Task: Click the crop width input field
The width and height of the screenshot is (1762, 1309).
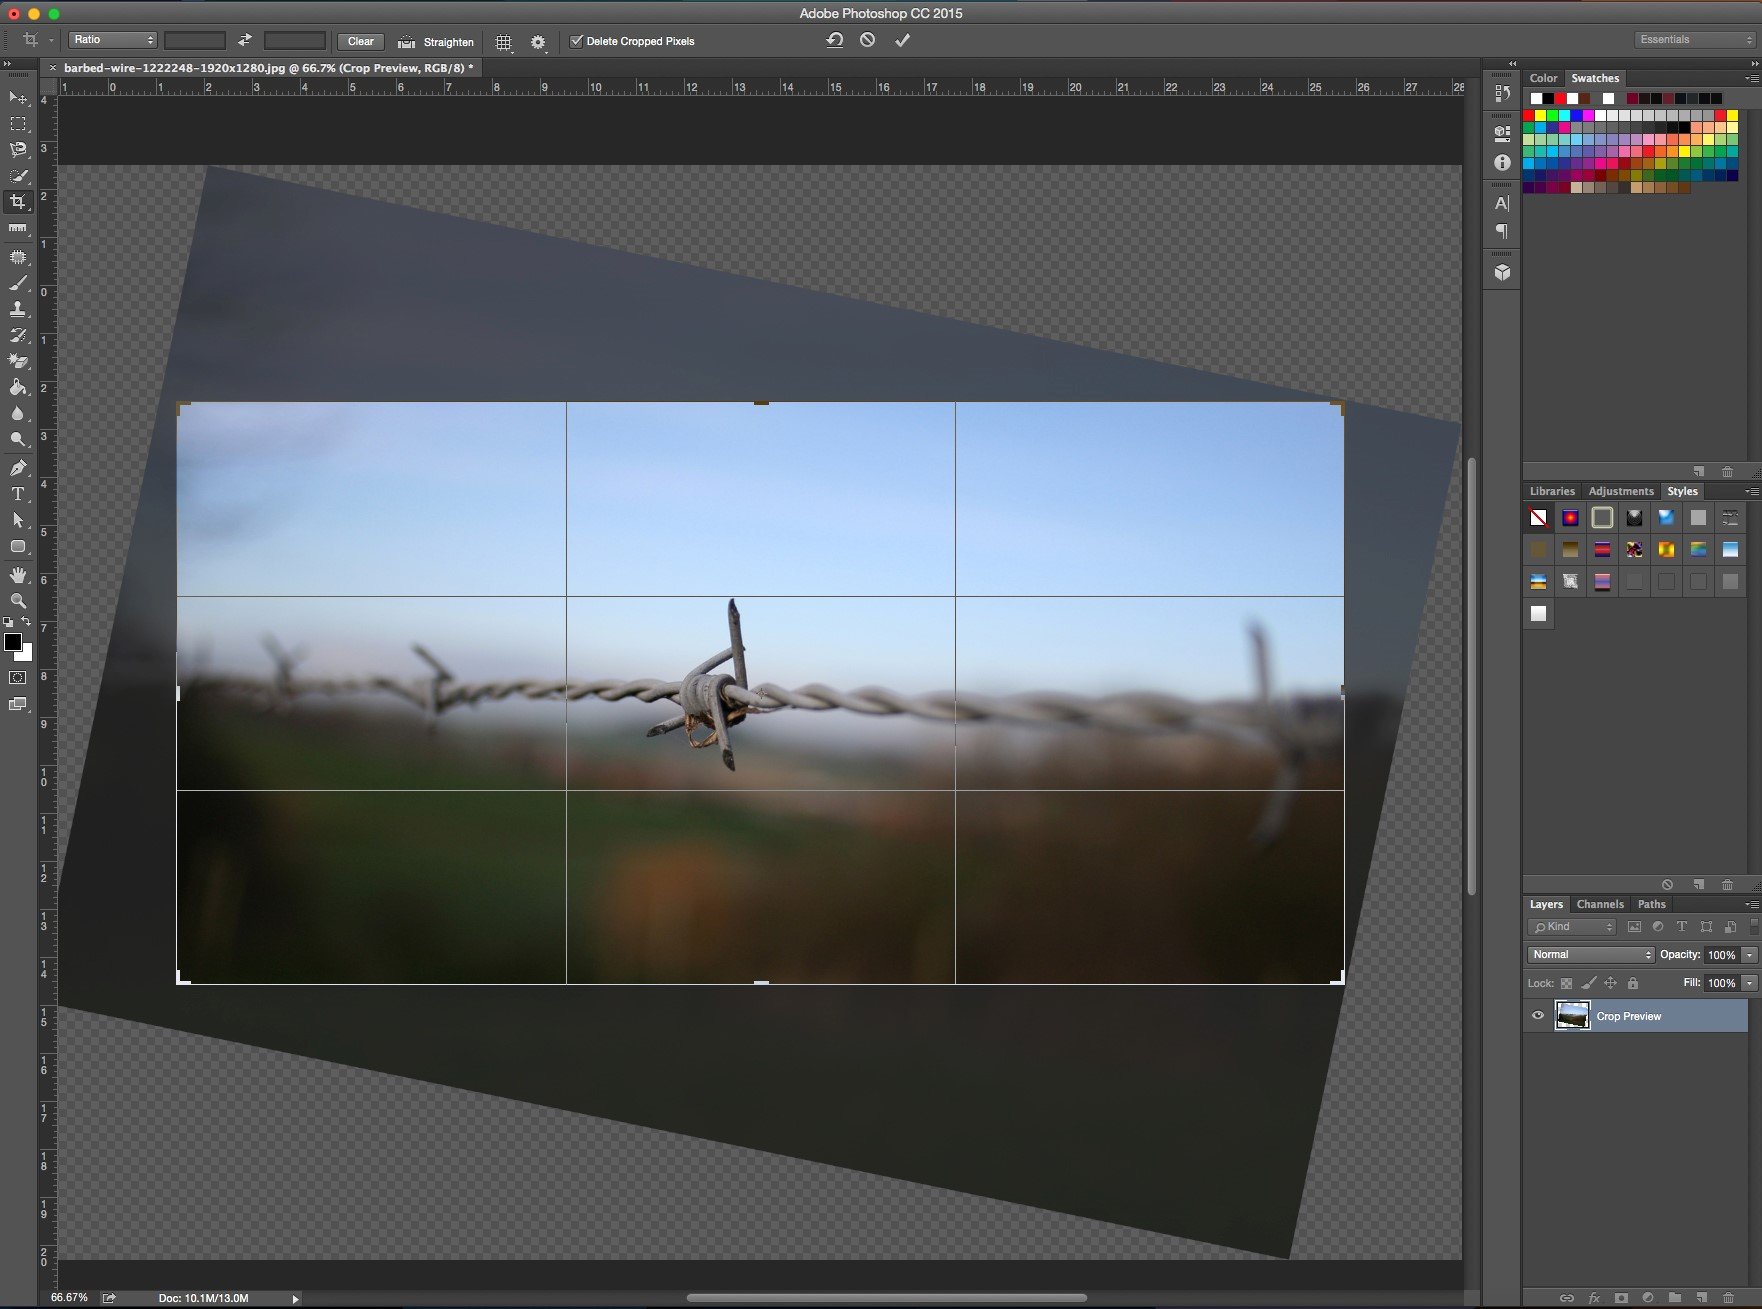Action: point(195,41)
